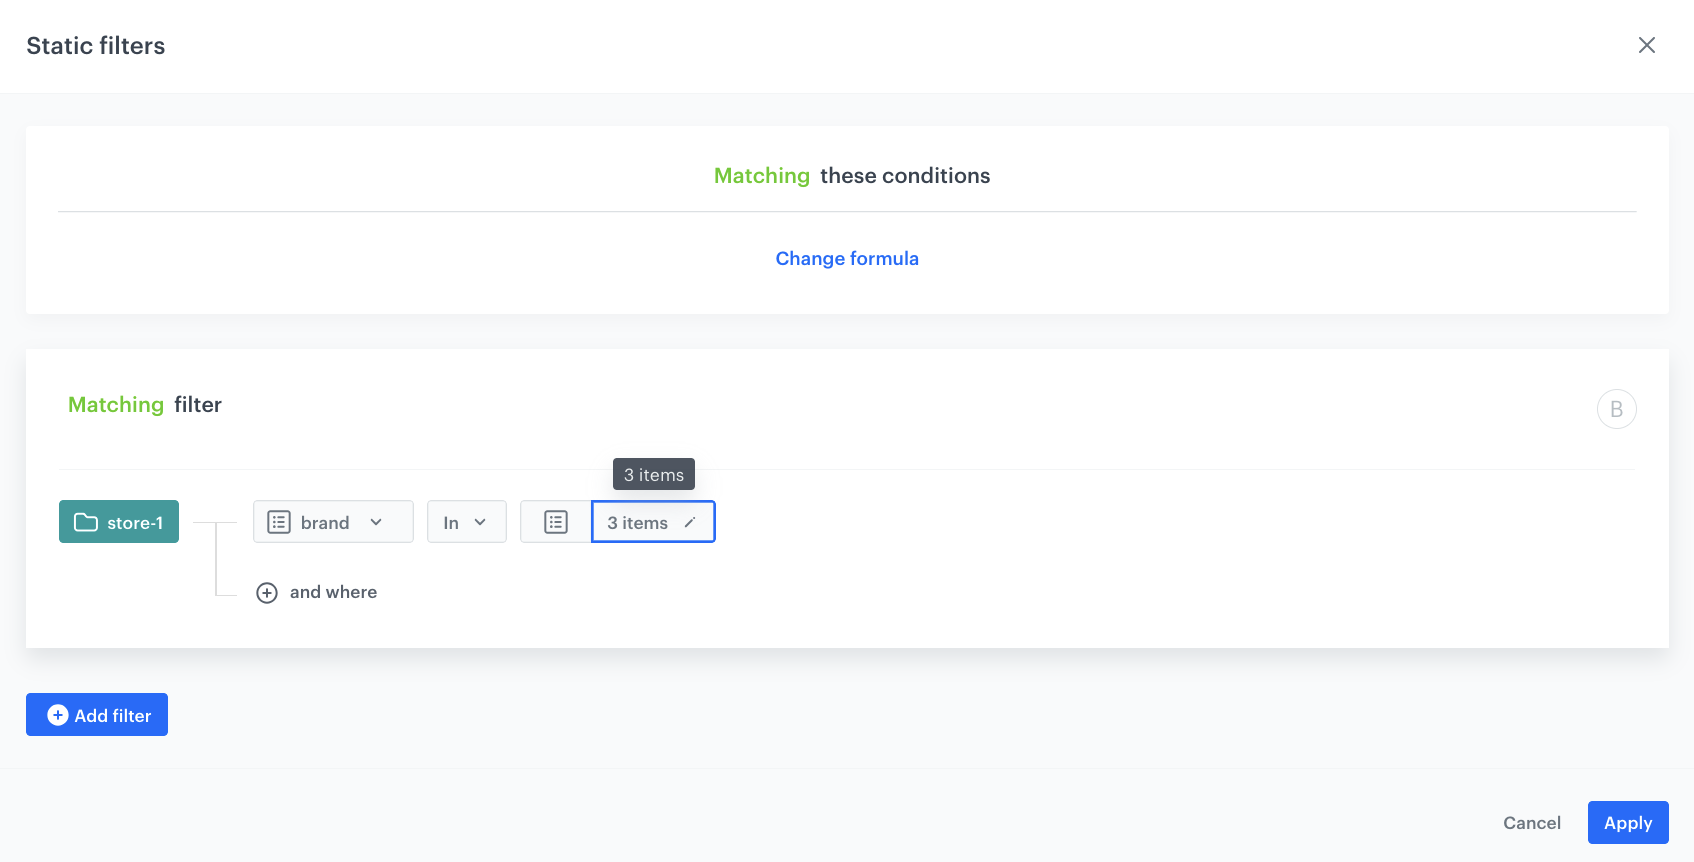The width and height of the screenshot is (1694, 862).
Task: Click the Change formula link
Action: 846,258
